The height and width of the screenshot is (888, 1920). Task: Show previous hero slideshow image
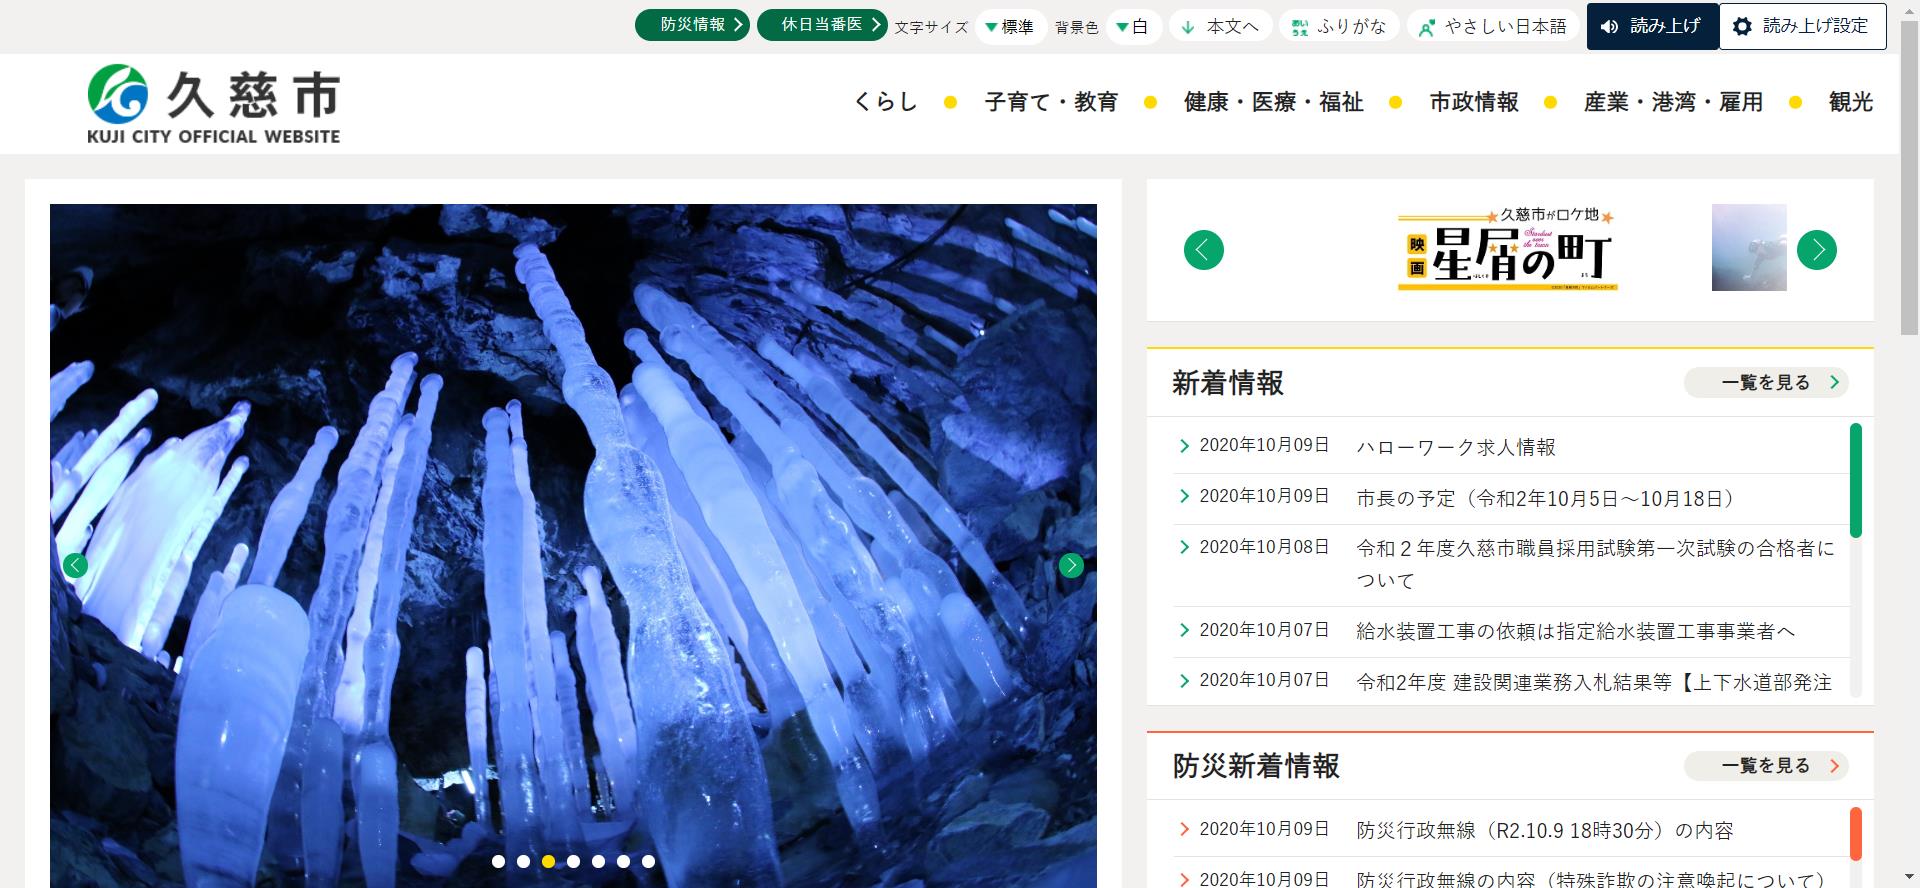[75, 566]
